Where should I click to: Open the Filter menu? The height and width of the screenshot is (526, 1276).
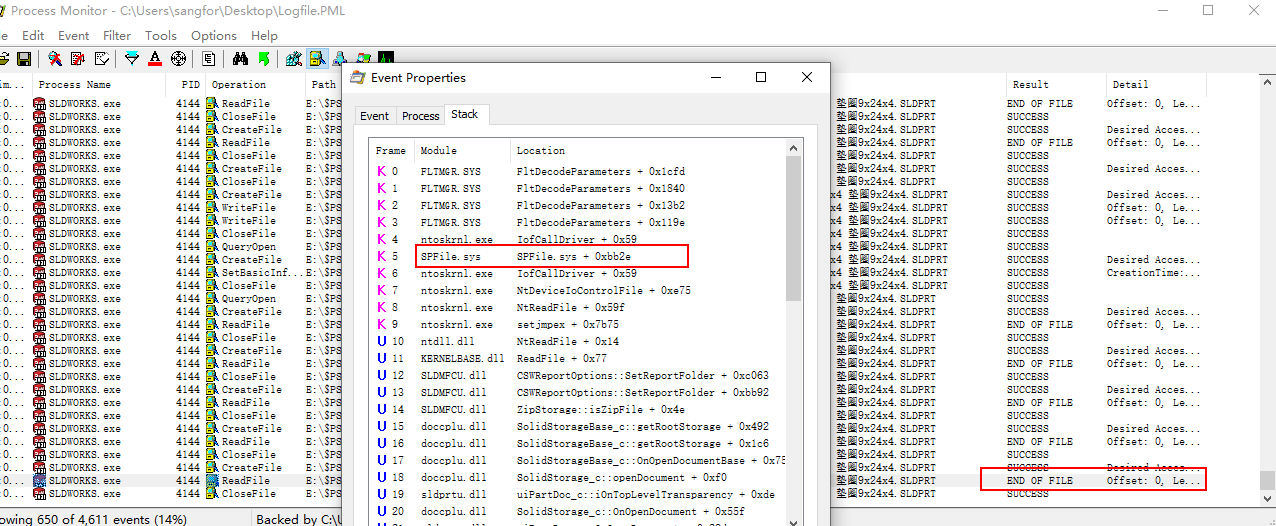tap(117, 35)
